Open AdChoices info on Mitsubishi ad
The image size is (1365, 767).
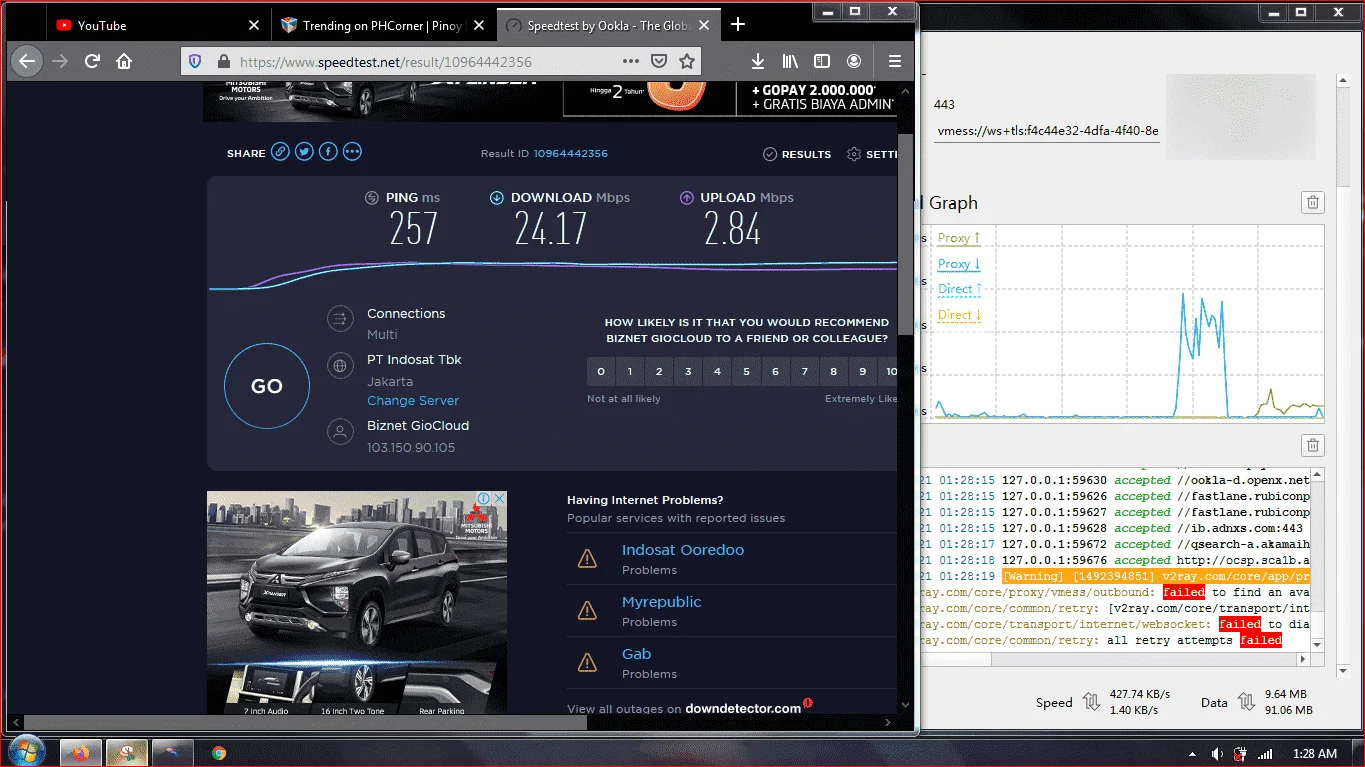(482, 498)
